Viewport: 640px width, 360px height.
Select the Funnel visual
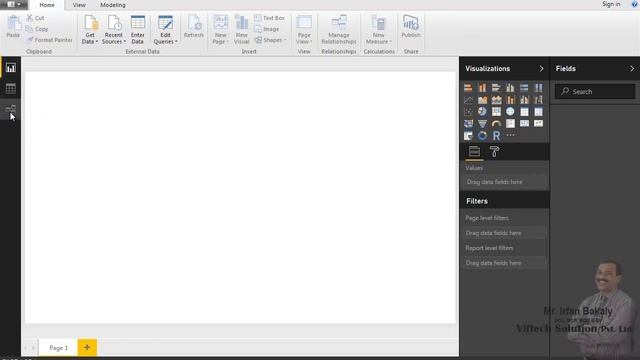coord(482,123)
